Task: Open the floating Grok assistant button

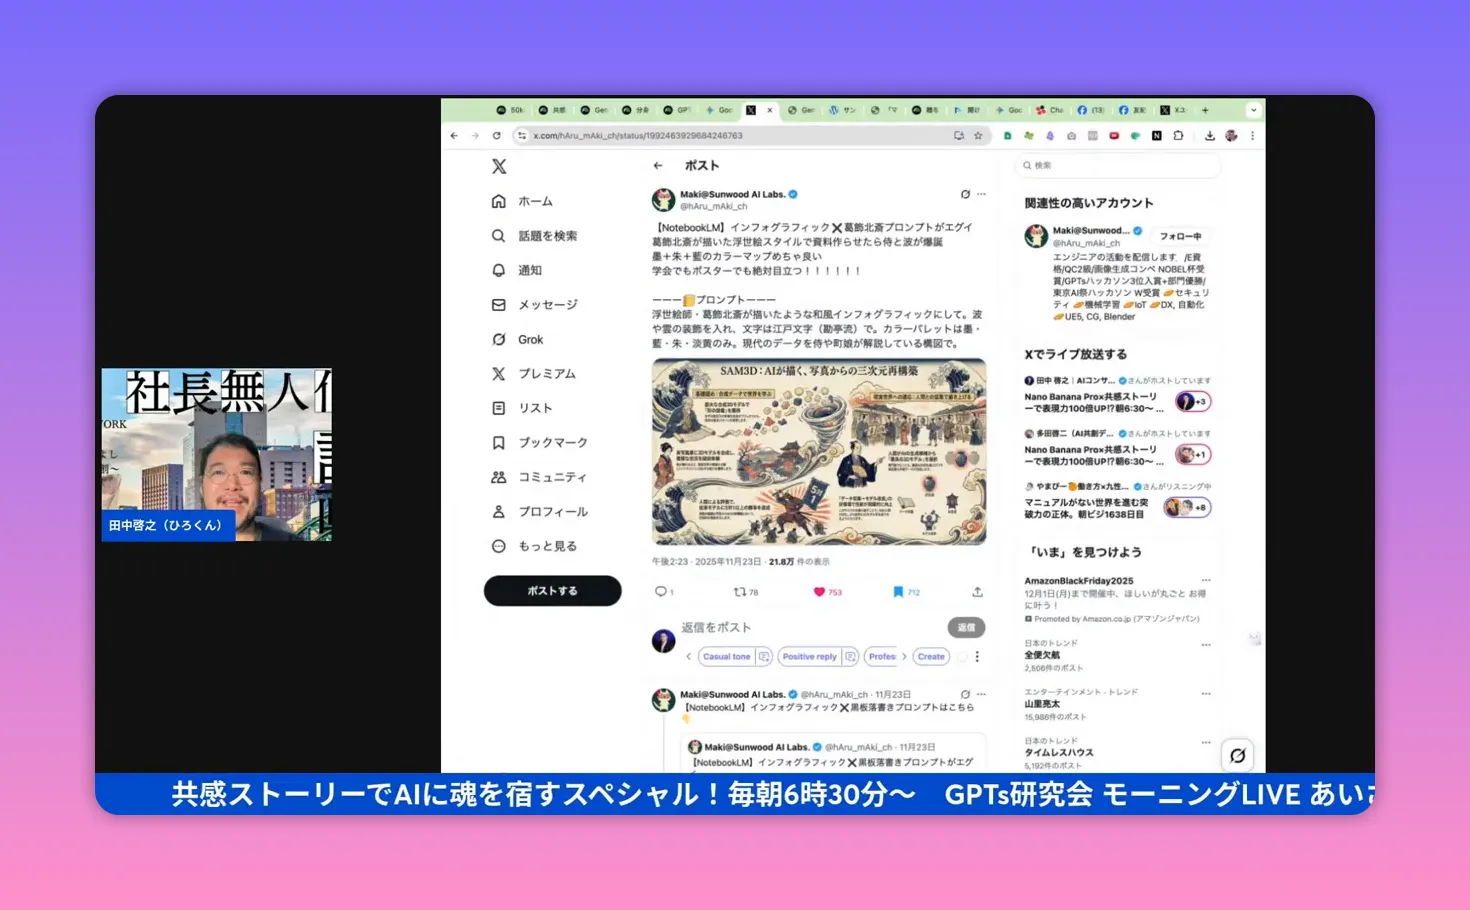Action: (1238, 755)
